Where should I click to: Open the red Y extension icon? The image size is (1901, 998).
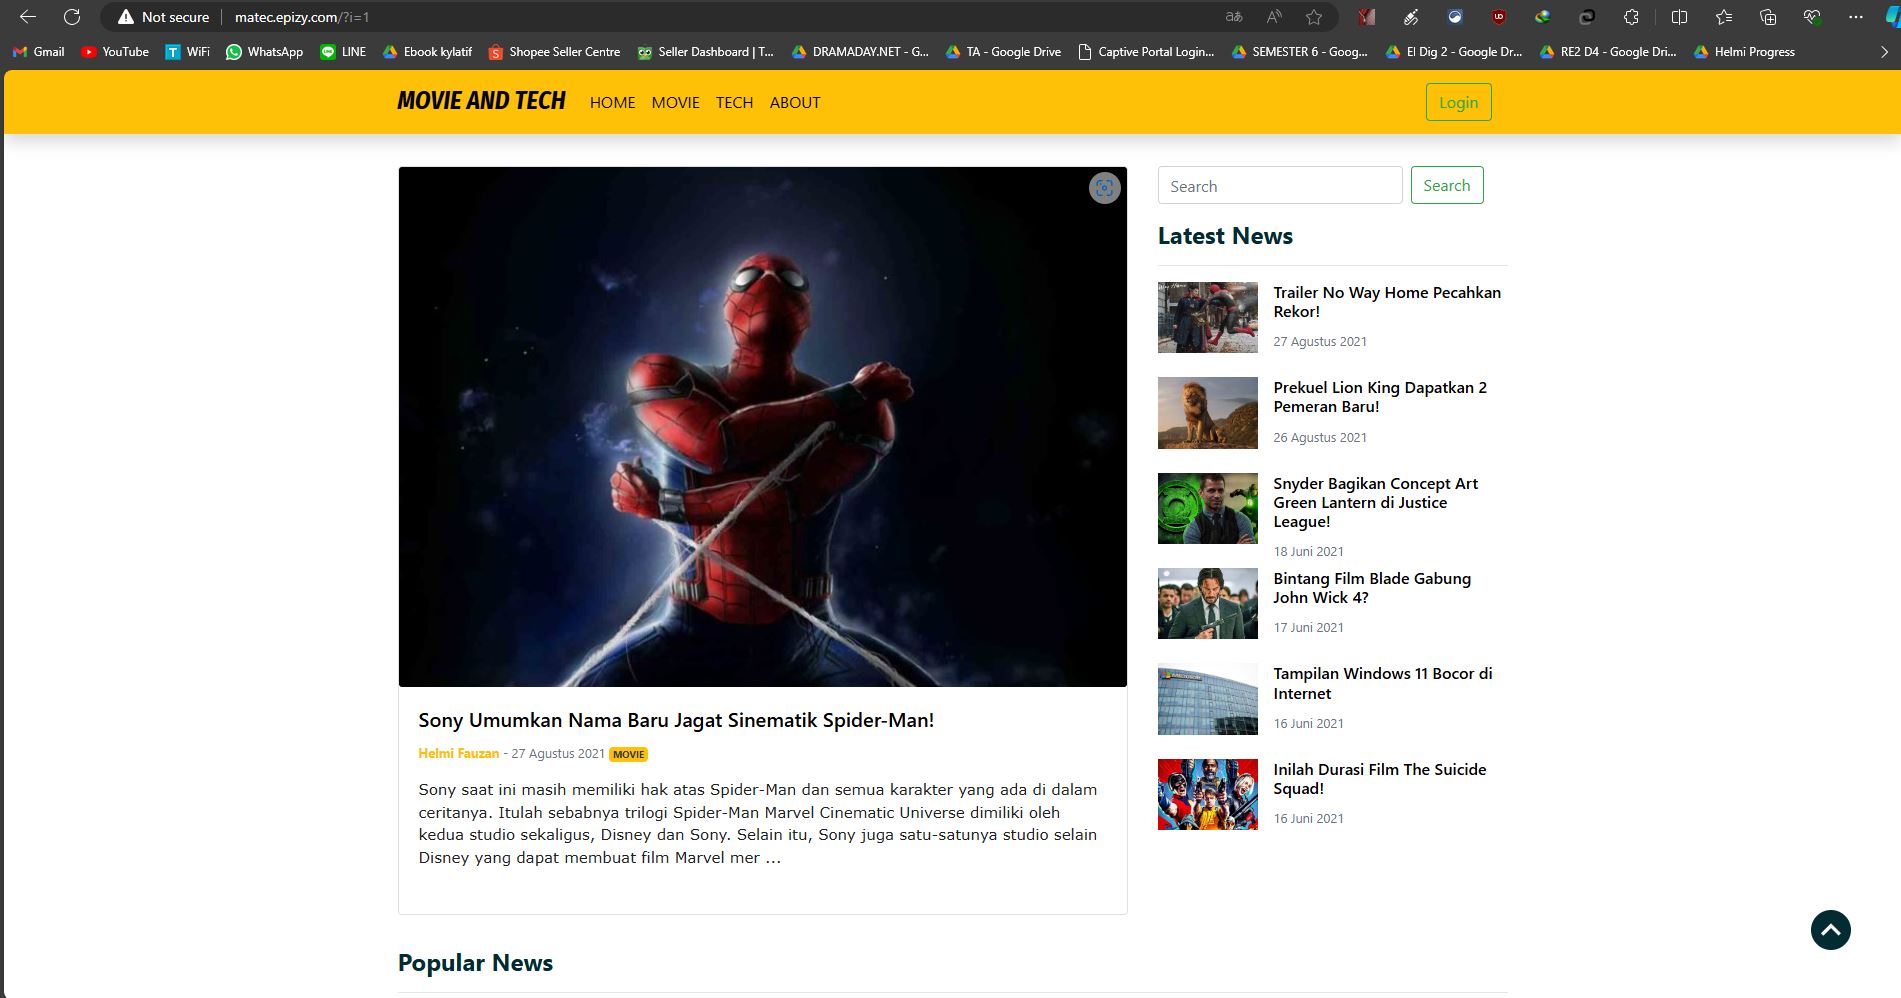(x=1367, y=17)
